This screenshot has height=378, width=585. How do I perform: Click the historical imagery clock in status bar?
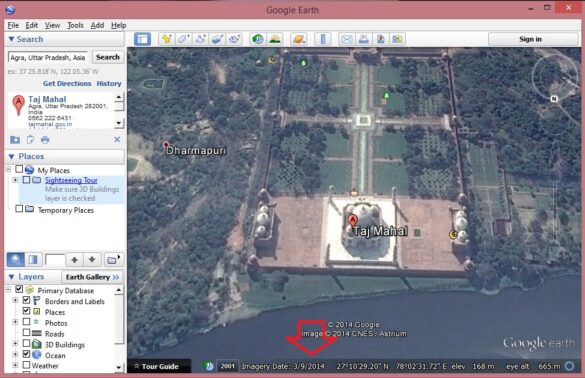209,366
